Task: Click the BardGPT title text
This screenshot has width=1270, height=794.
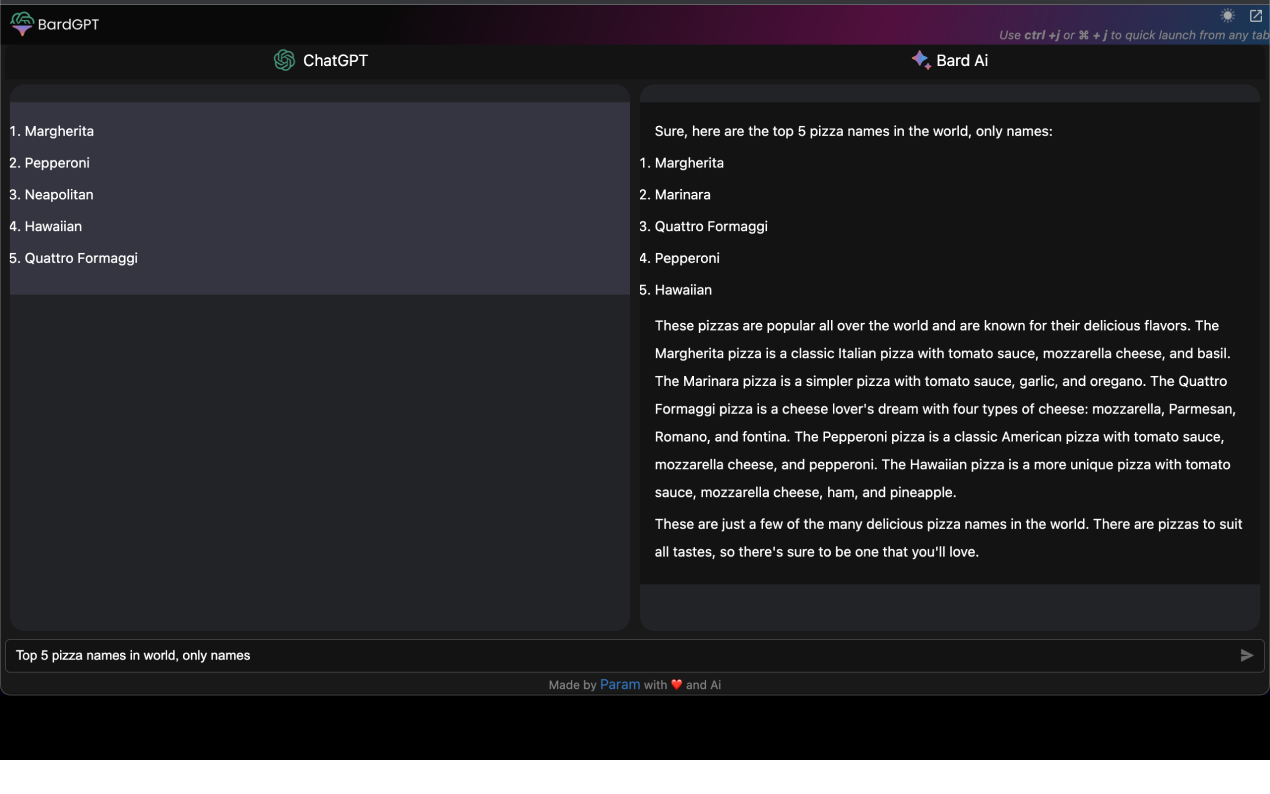Action: coord(69,24)
